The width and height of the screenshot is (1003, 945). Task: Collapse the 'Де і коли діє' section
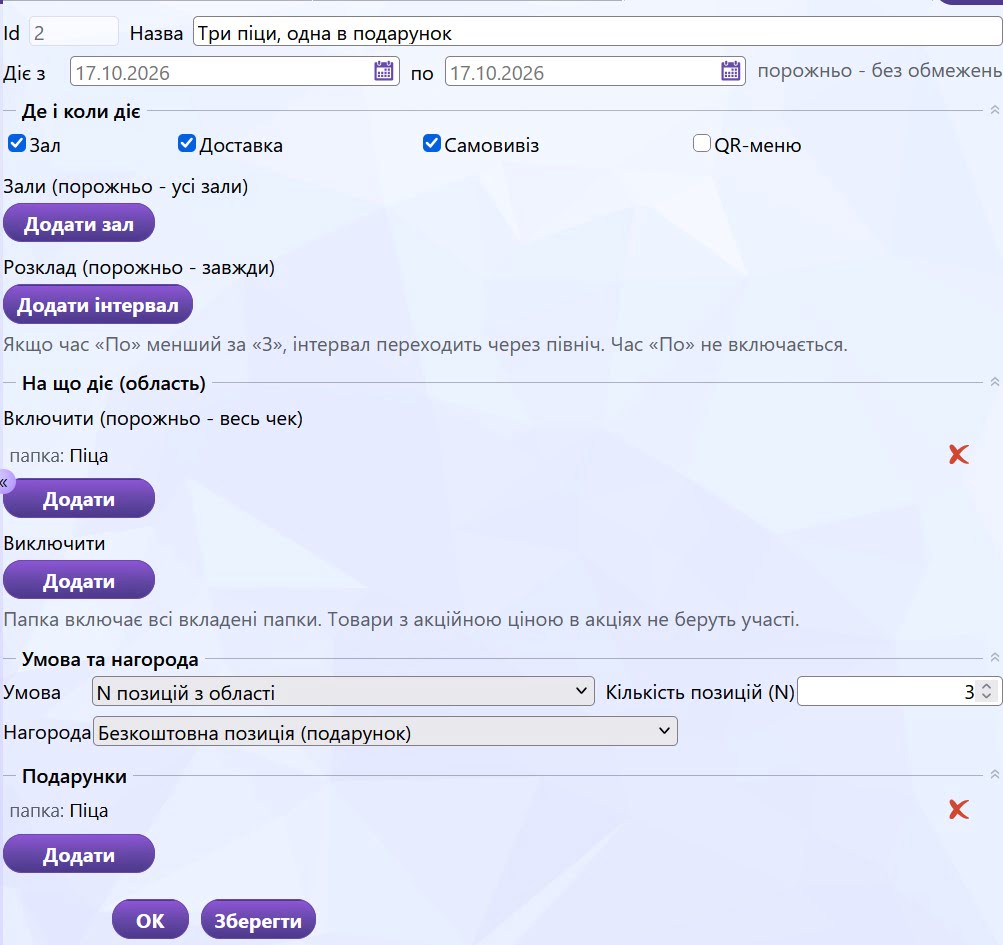[x=995, y=110]
